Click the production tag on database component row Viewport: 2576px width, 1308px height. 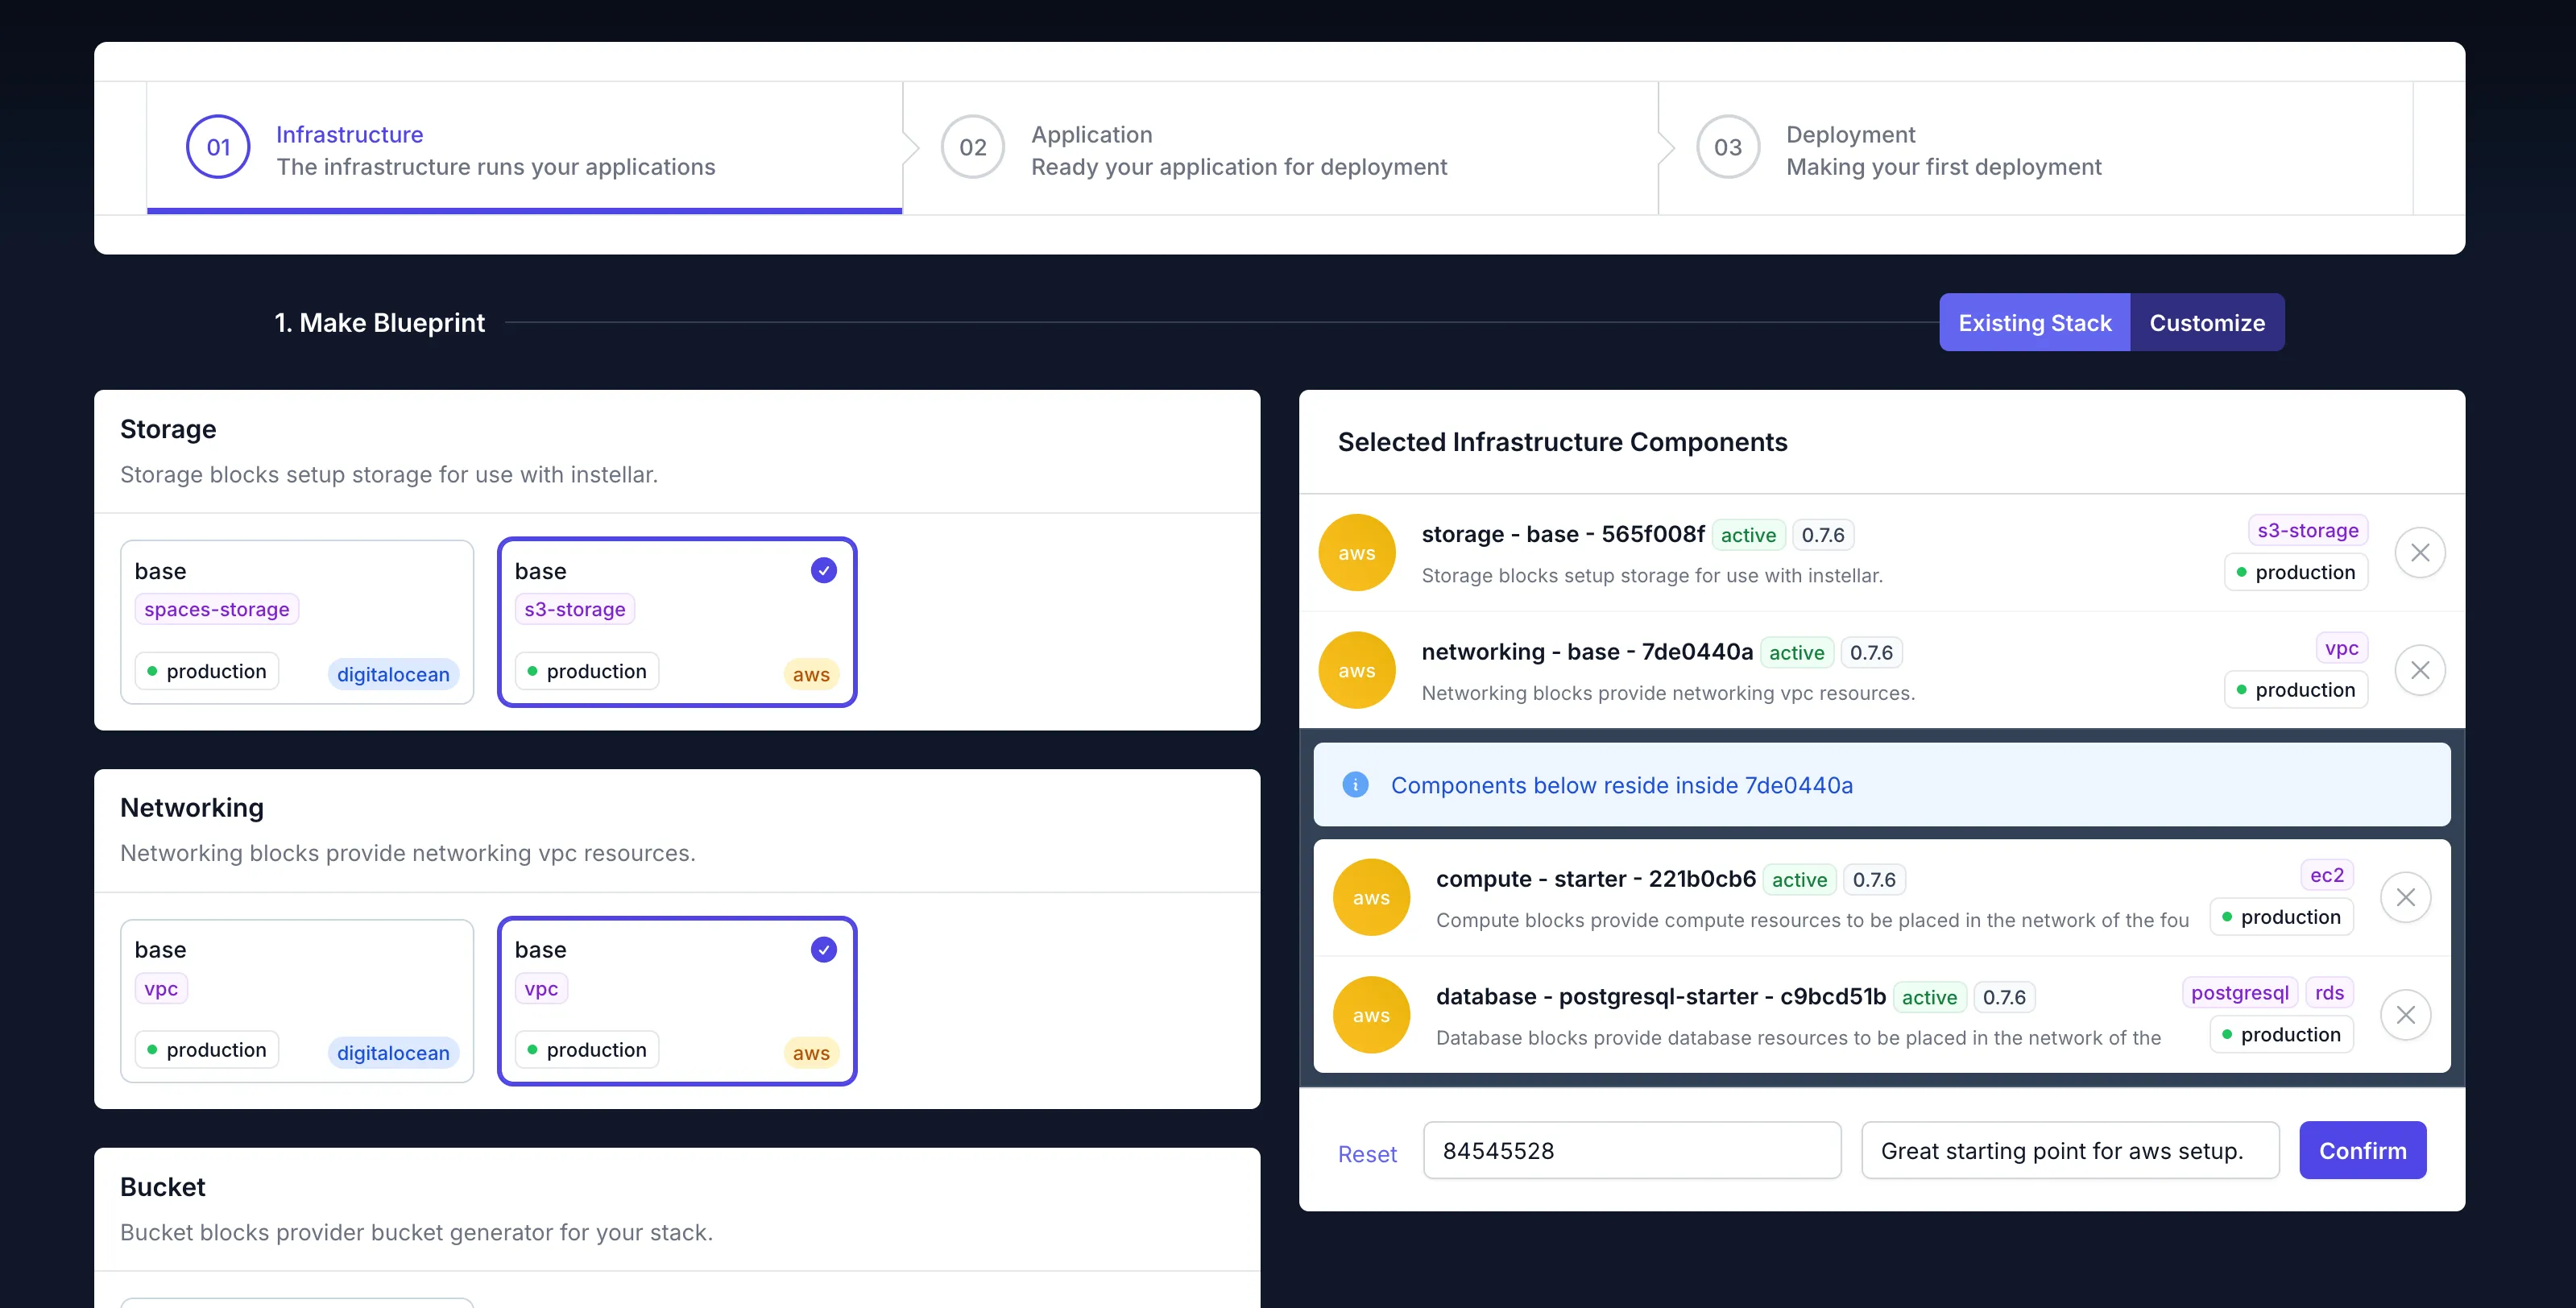2281,1034
